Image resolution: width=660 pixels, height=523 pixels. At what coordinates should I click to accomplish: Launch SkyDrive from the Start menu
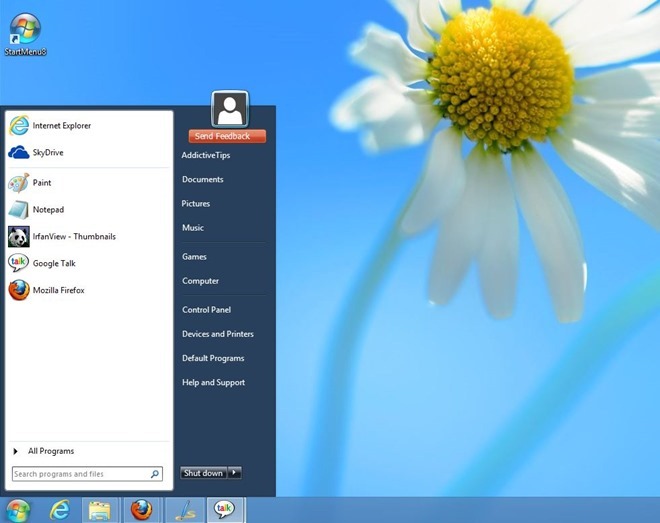coord(47,153)
